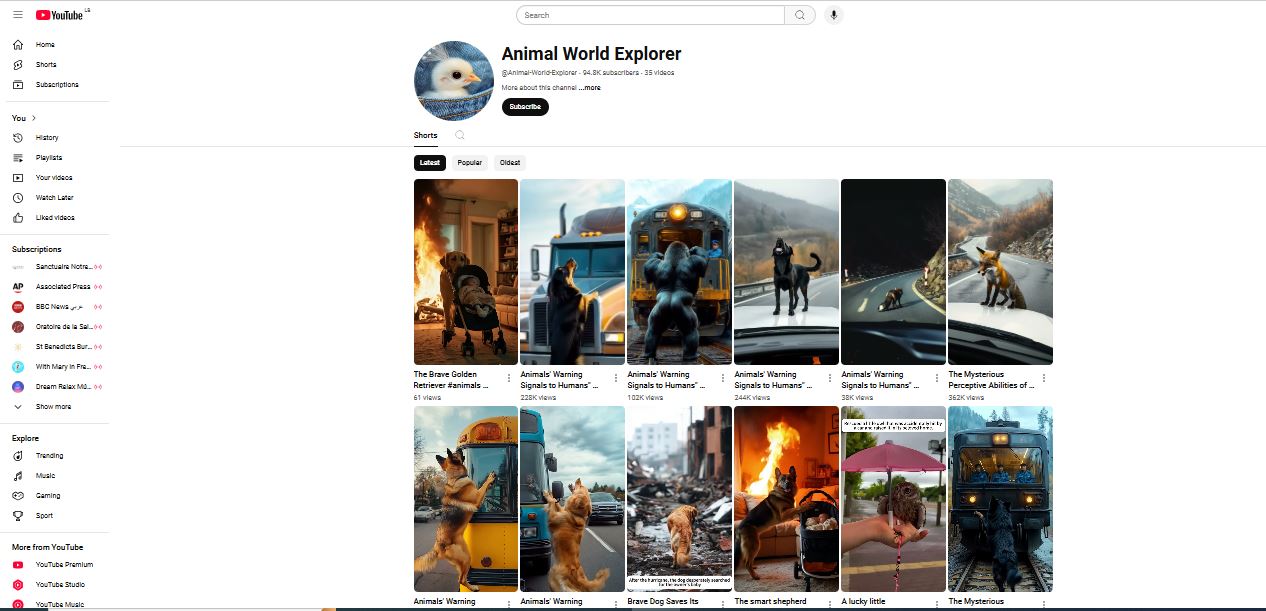Open the Home sidebar item

[45, 45]
